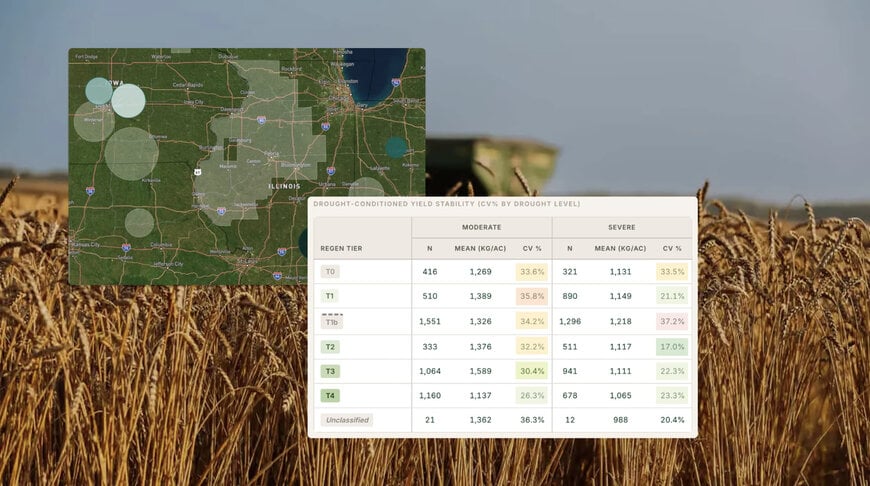Click the 22.3% CV cell
Viewport: 870px width, 486px height.
(x=672, y=371)
